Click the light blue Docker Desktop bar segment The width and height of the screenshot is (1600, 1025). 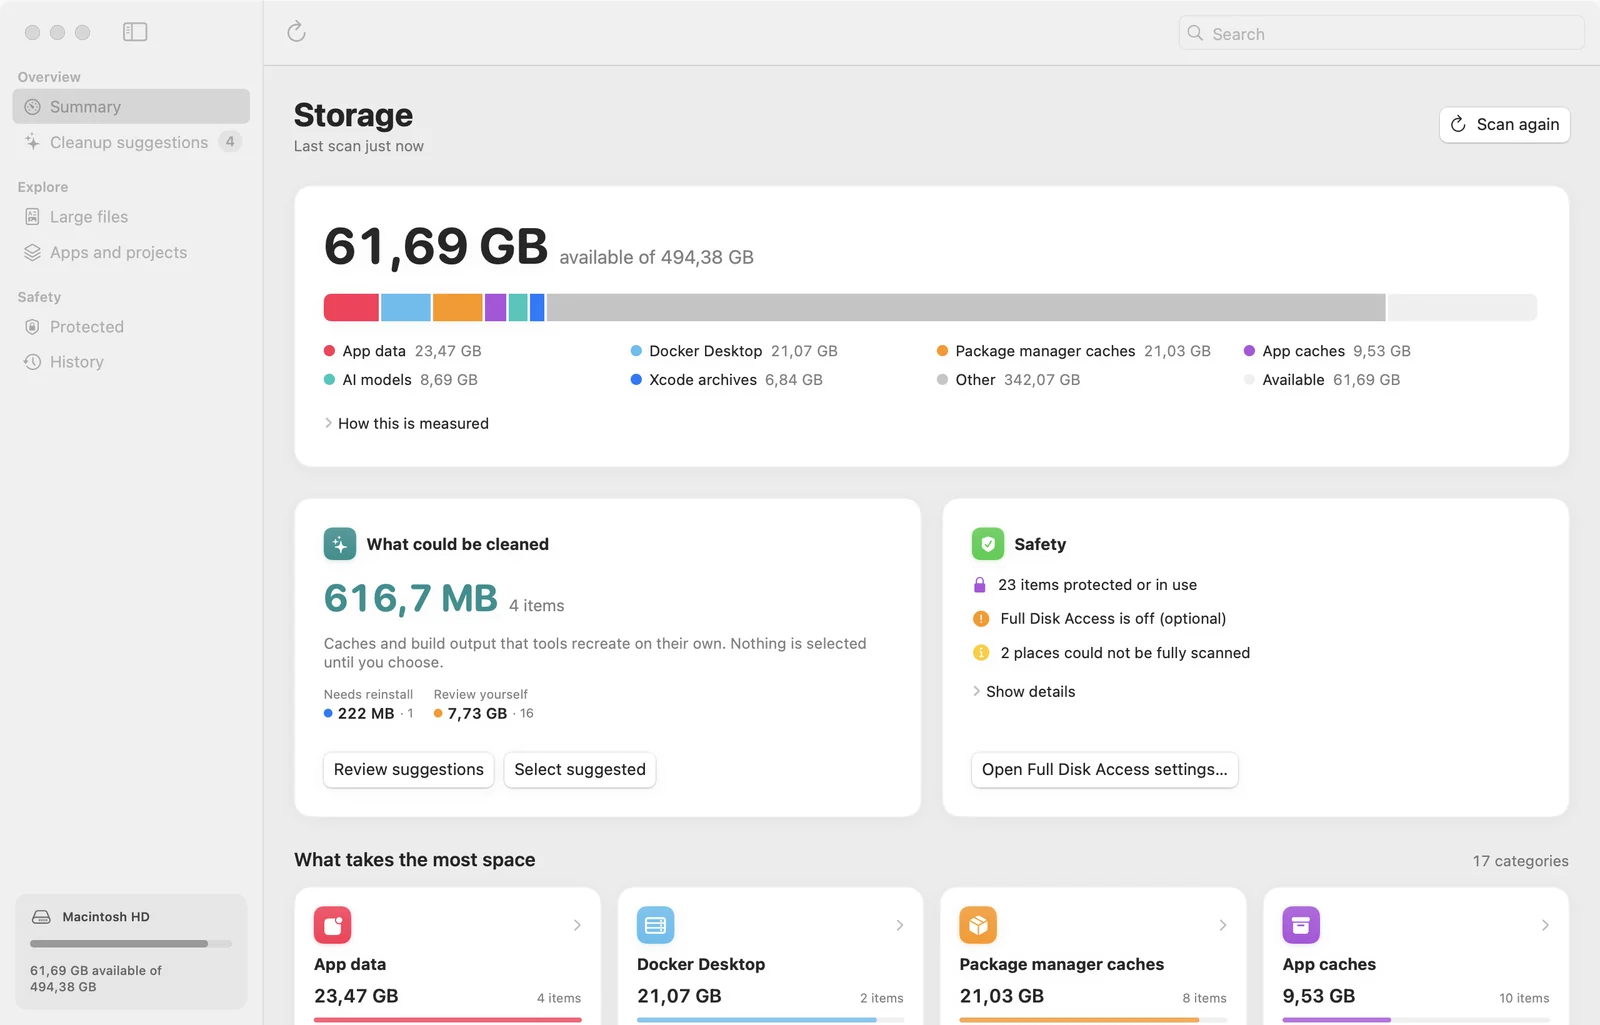pos(406,308)
